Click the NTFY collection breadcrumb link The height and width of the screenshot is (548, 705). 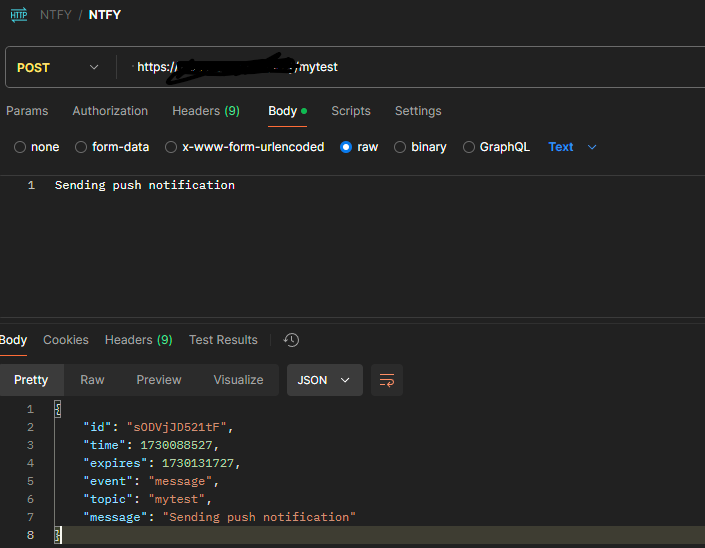coord(55,15)
